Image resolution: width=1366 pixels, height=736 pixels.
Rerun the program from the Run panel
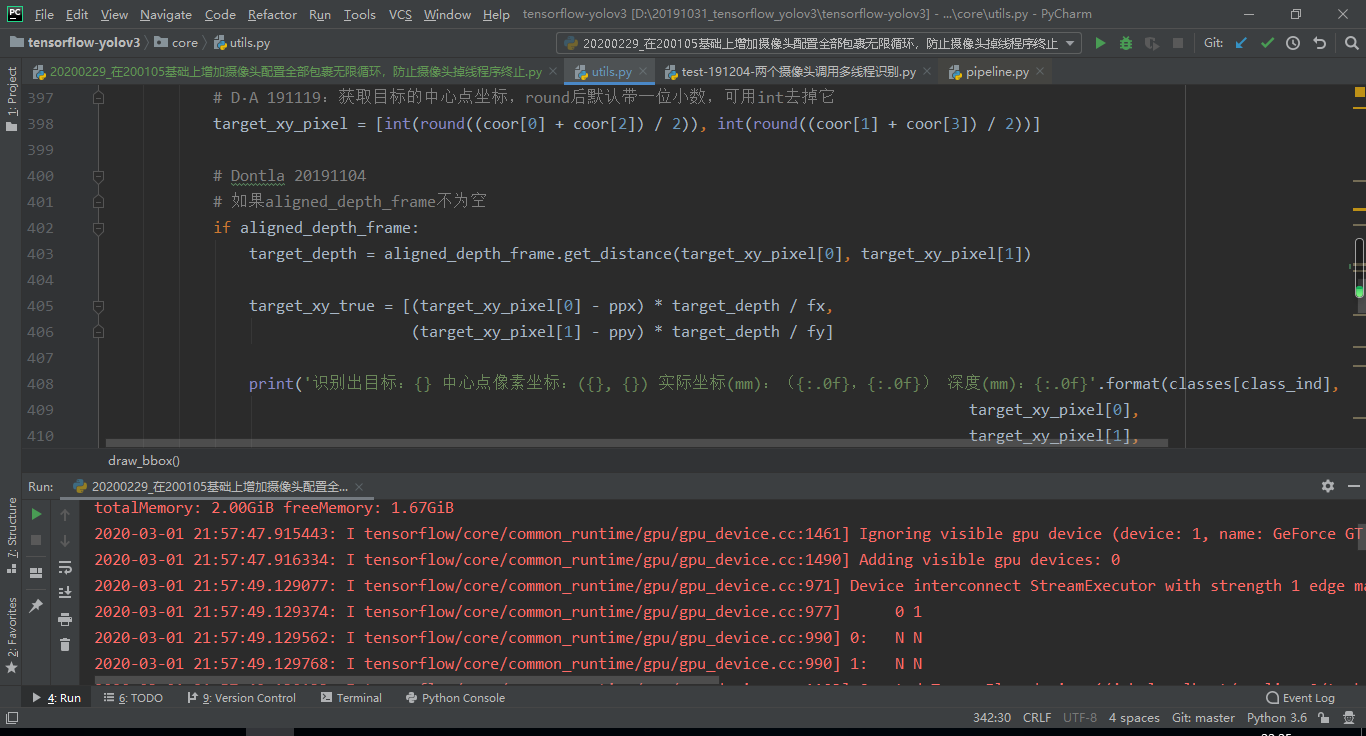(36, 515)
